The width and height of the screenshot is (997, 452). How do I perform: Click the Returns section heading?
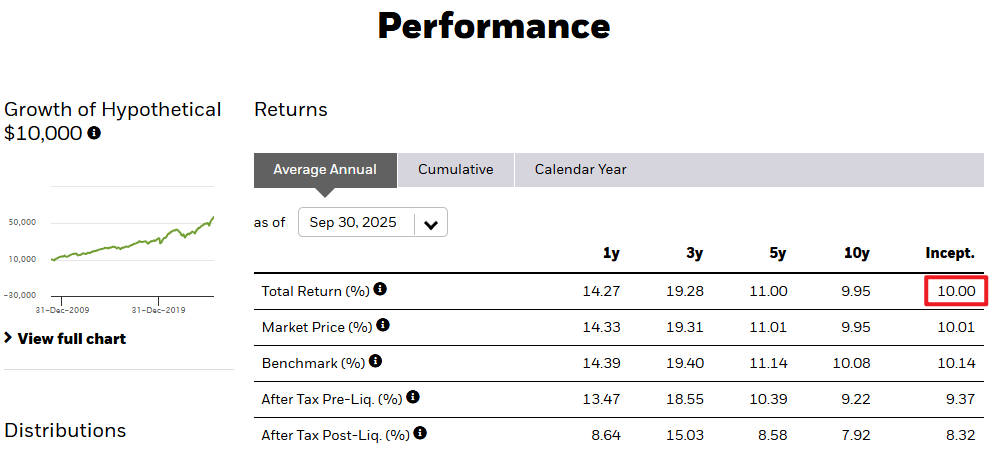(291, 109)
